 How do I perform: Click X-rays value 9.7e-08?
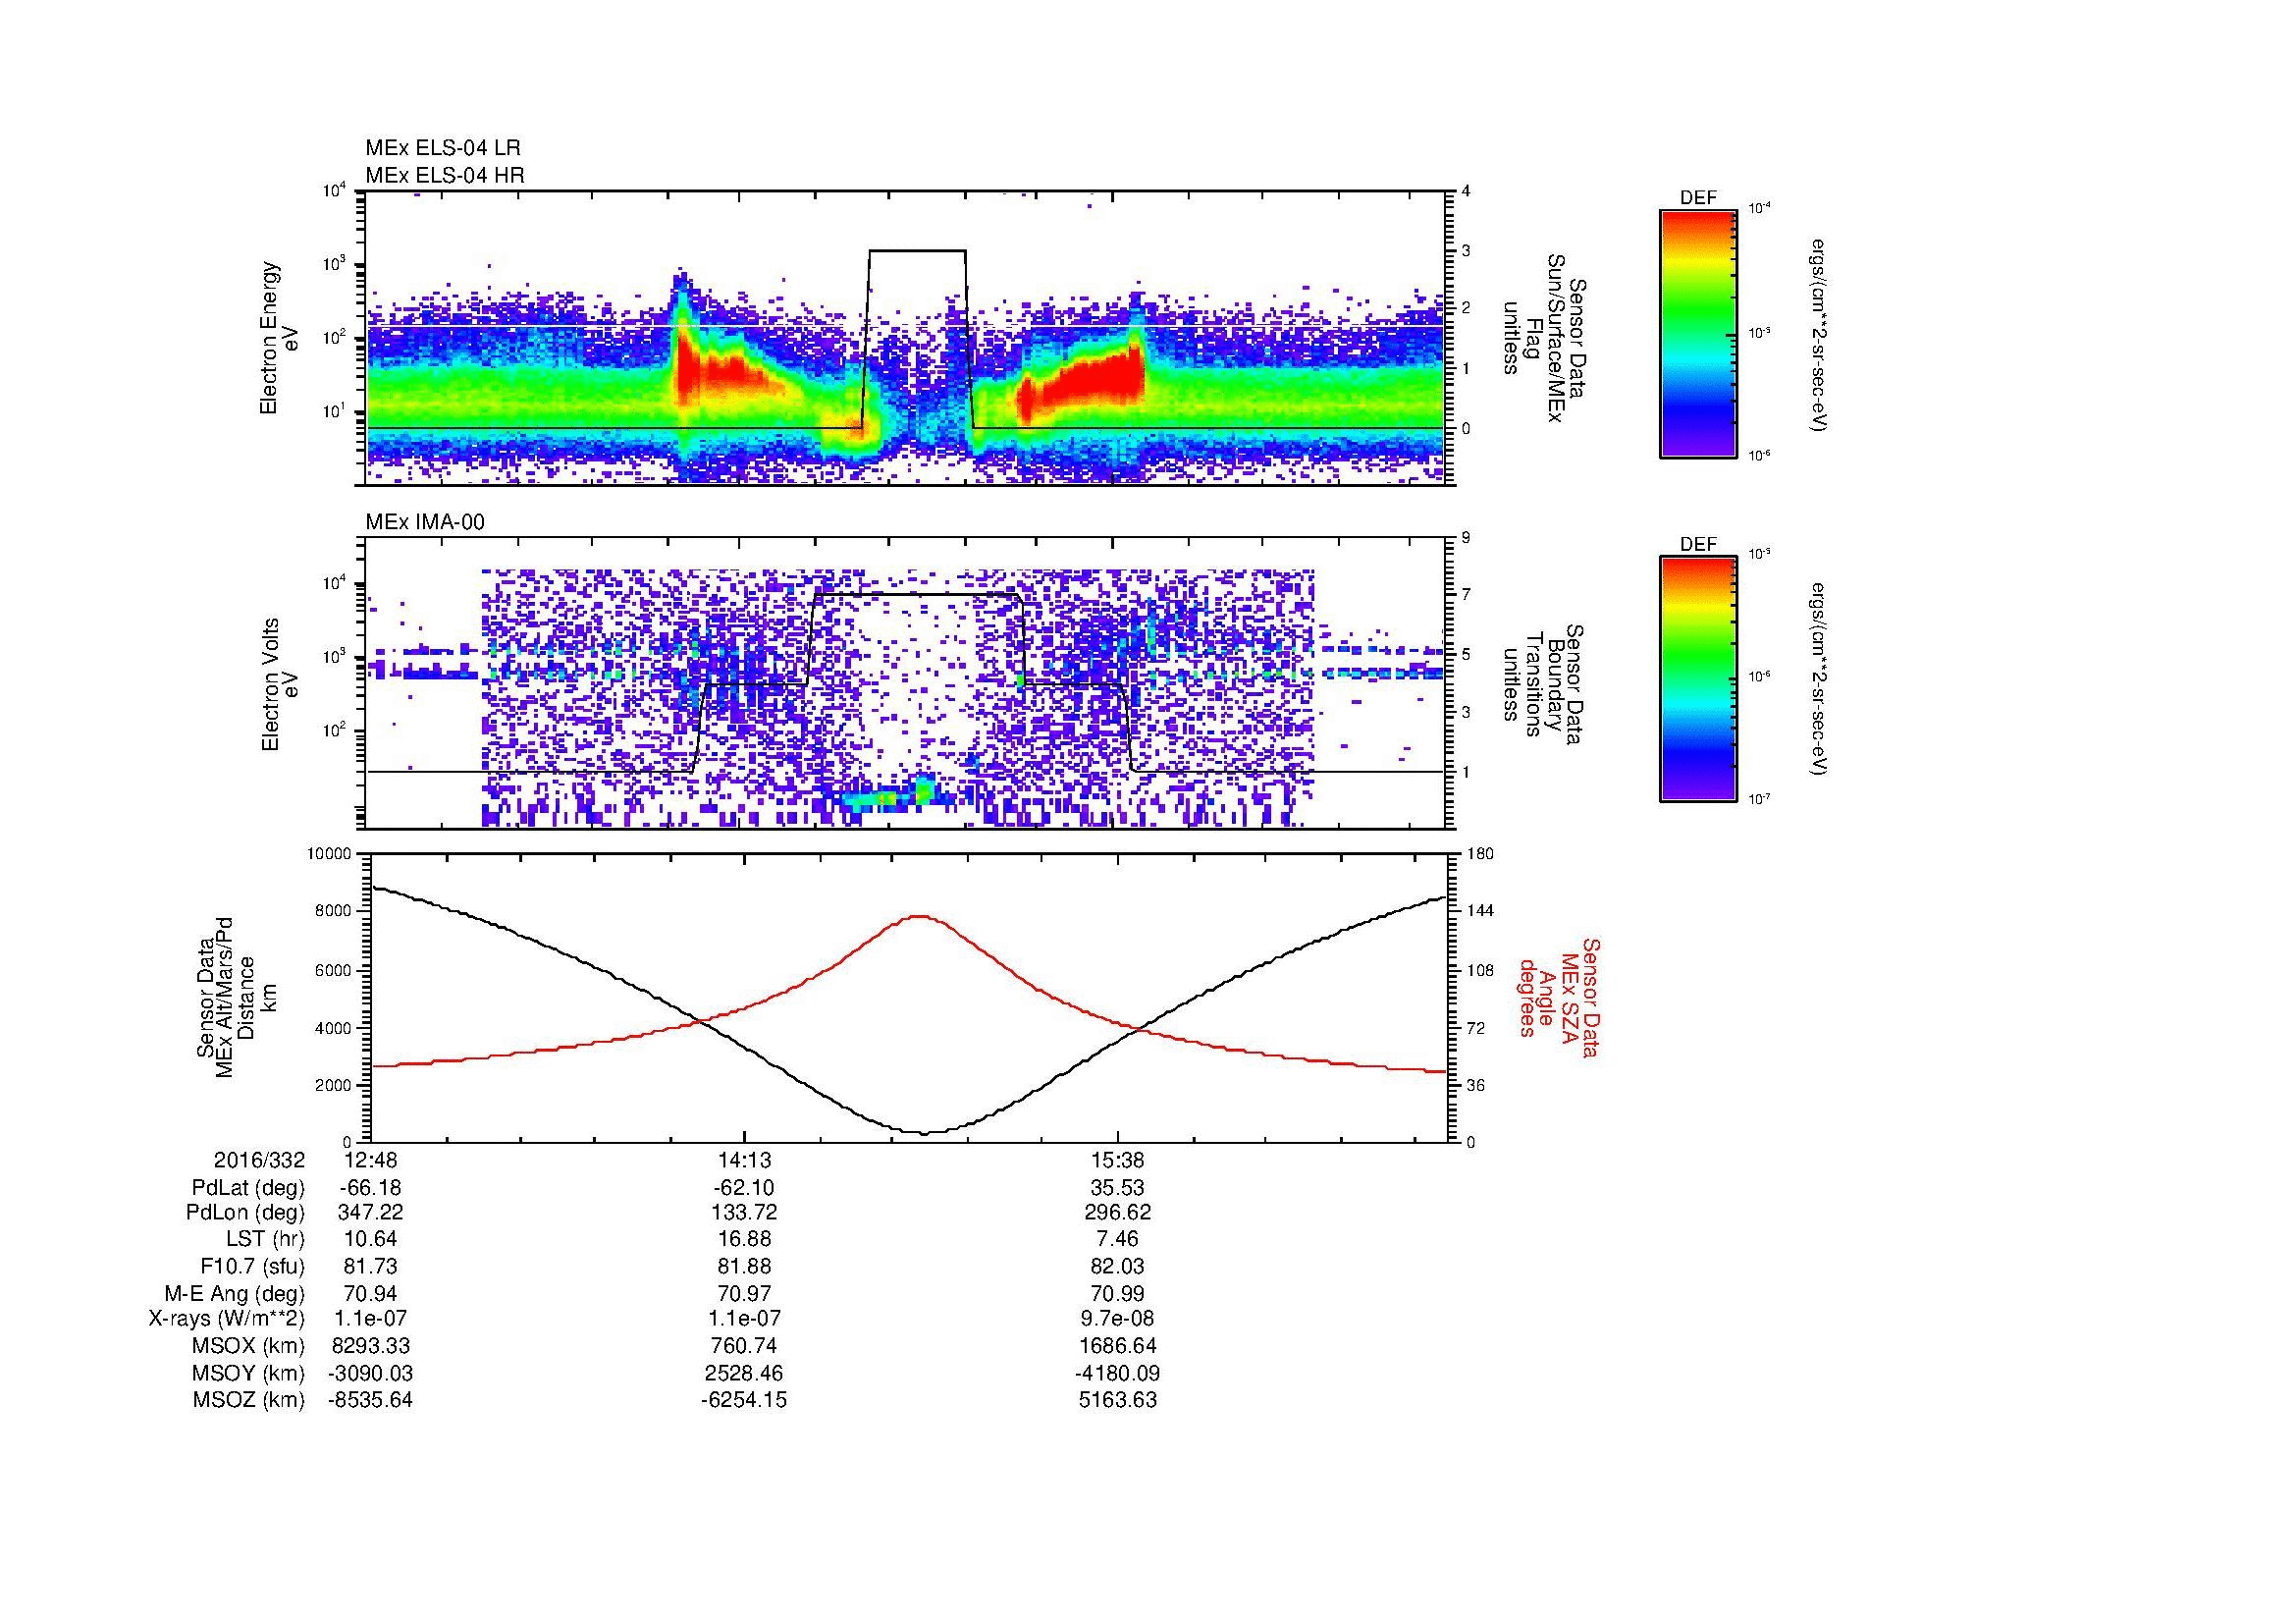tap(1118, 1319)
